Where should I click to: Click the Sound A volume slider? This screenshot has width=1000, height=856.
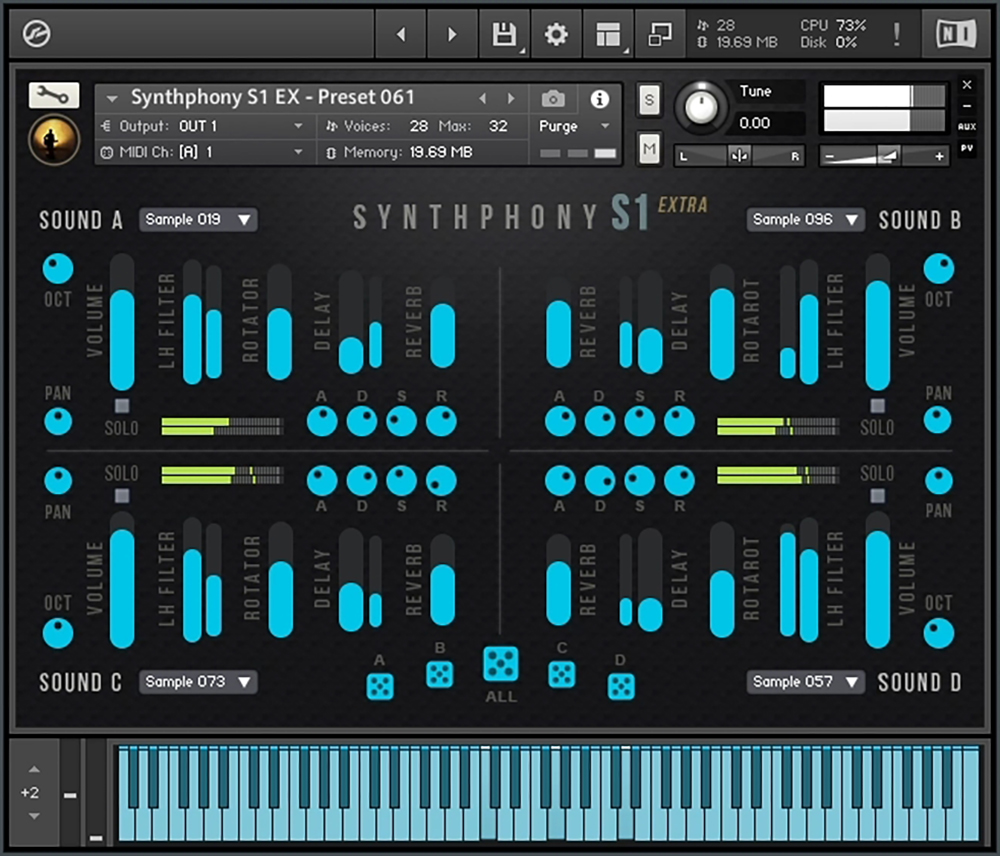click(122, 322)
